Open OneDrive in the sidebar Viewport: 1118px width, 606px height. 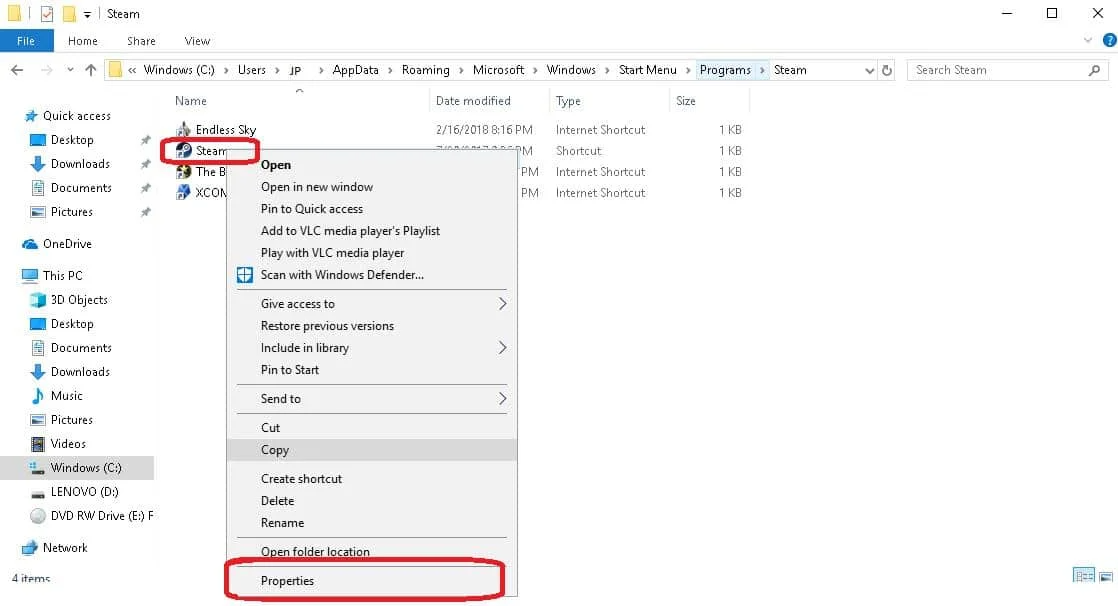68,243
